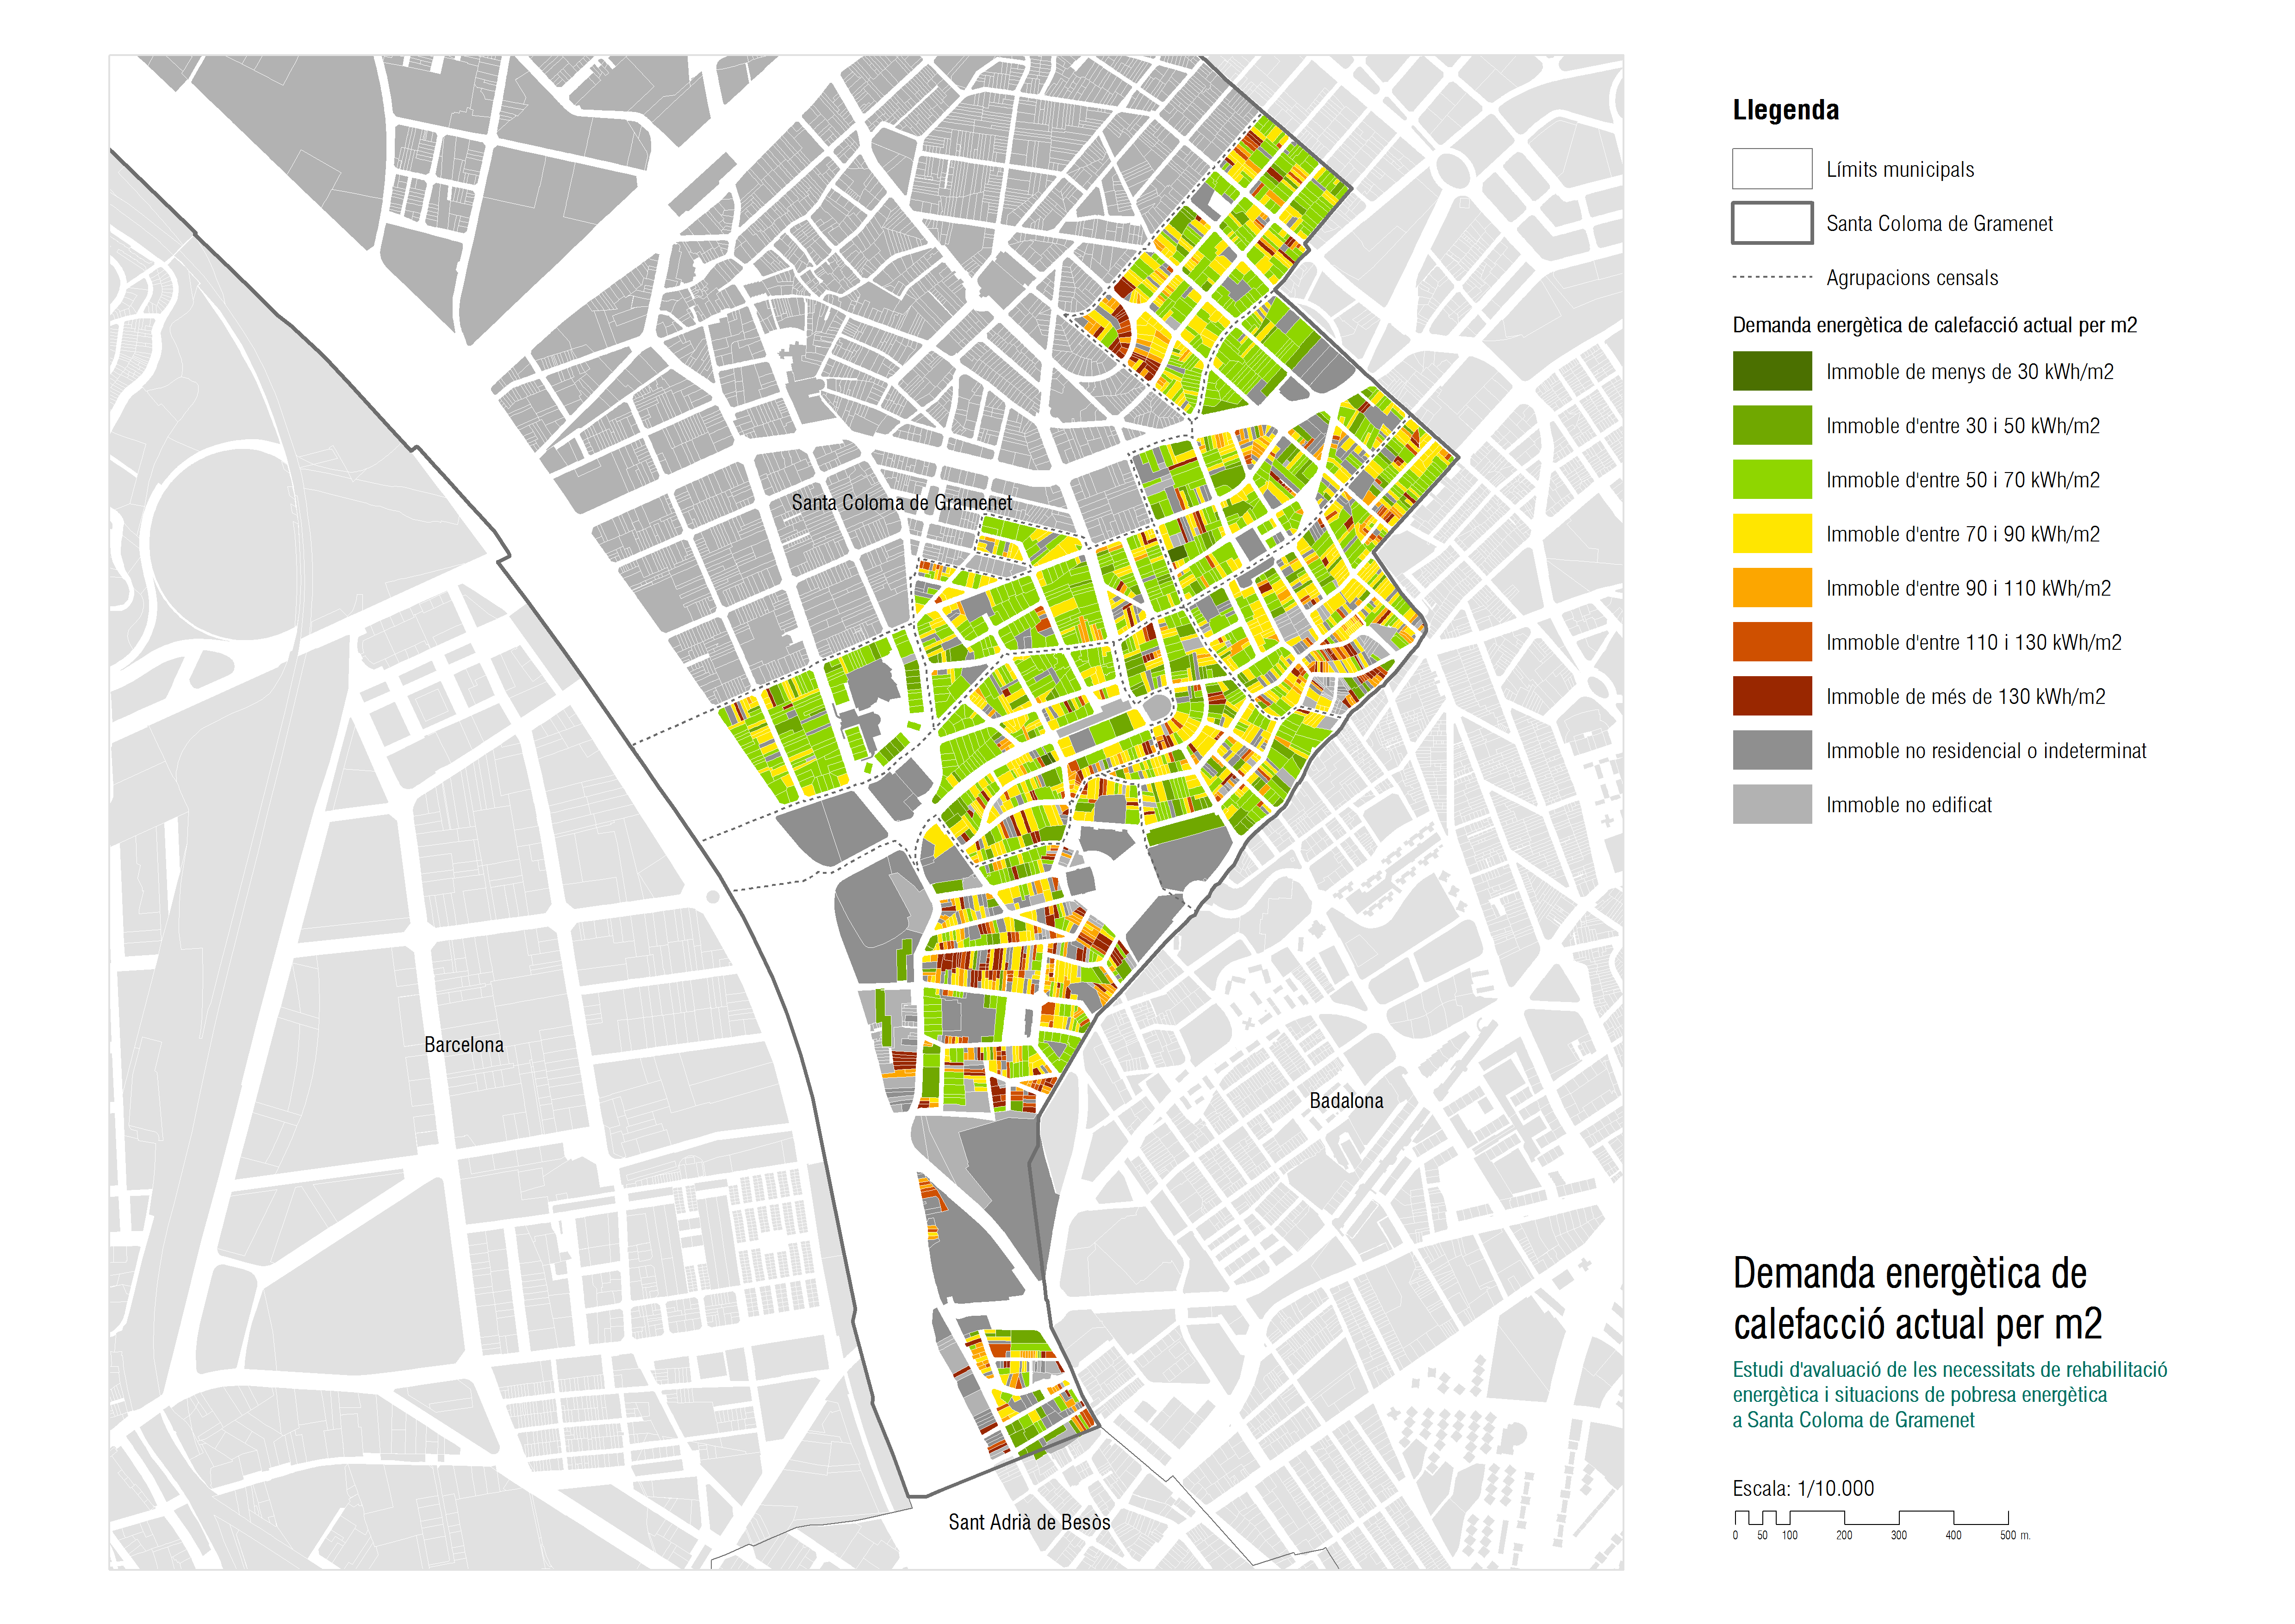Click 'Immoble d'entre 110 i 130 kWh/m2' label
The width and height of the screenshot is (2295, 1624).
tap(1973, 642)
